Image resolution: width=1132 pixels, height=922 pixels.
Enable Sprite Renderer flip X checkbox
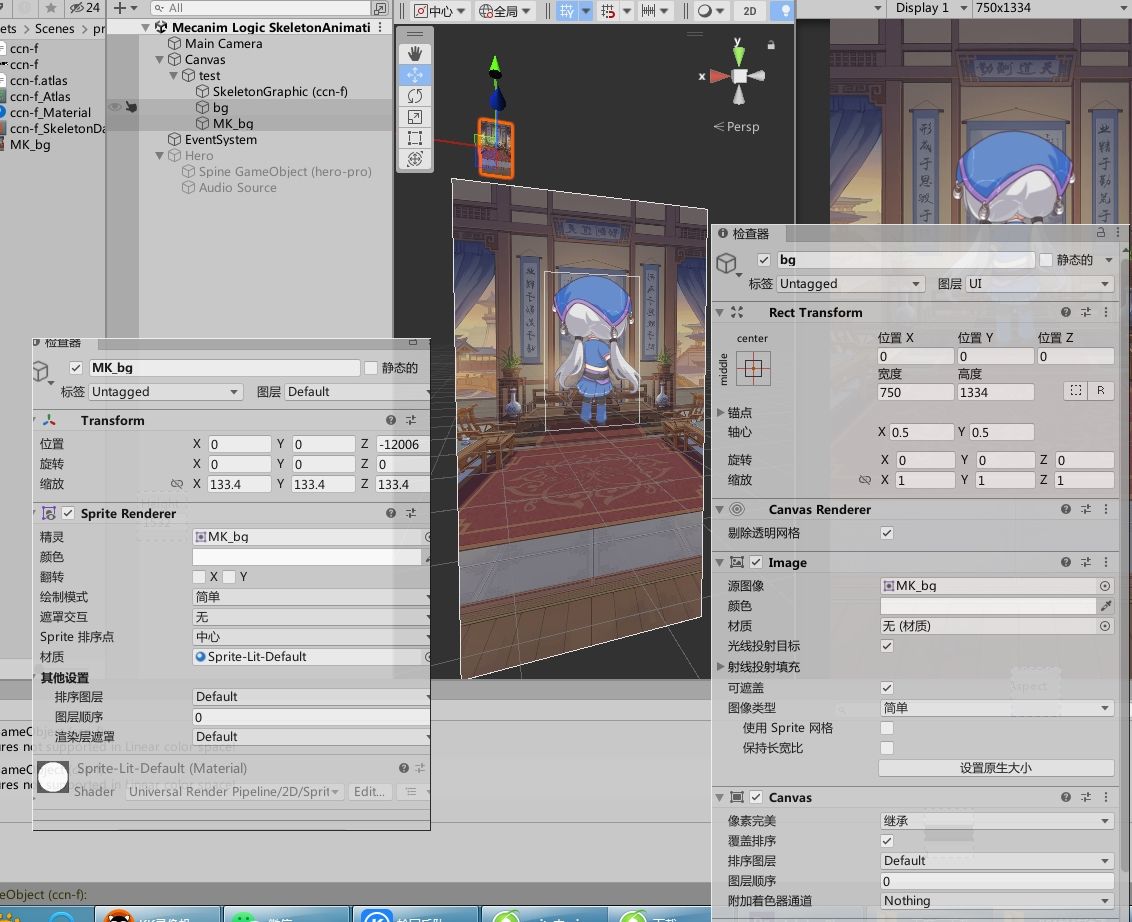click(199, 576)
